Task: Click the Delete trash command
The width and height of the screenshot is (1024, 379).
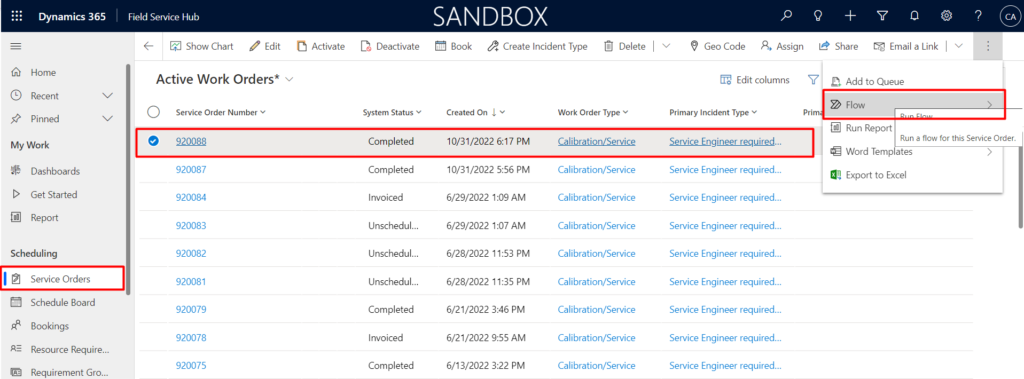Action: (x=624, y=46)
